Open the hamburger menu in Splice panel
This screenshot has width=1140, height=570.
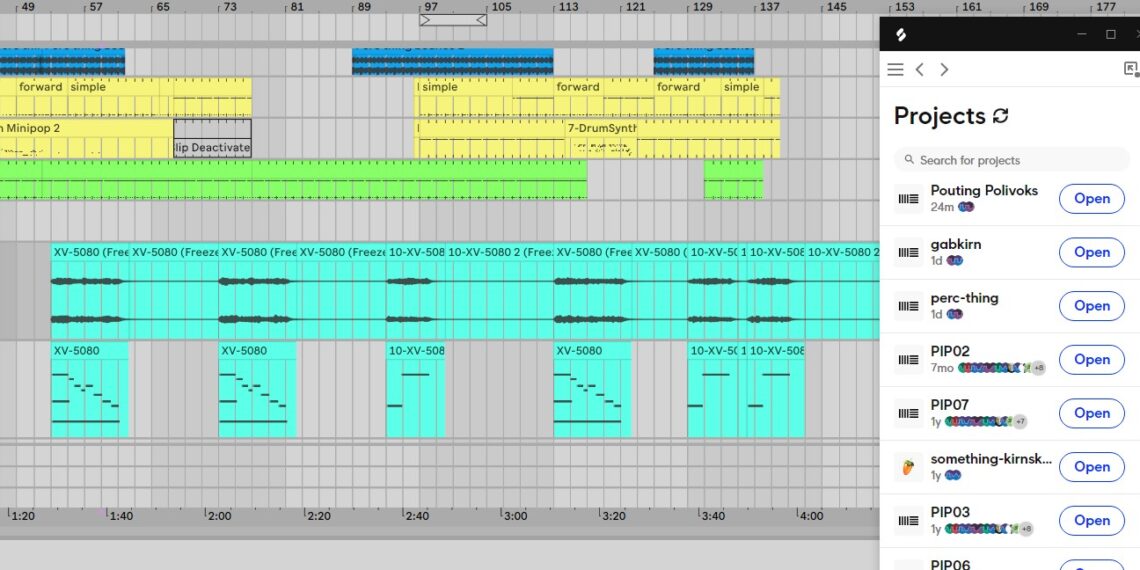[x=896, y=69]
